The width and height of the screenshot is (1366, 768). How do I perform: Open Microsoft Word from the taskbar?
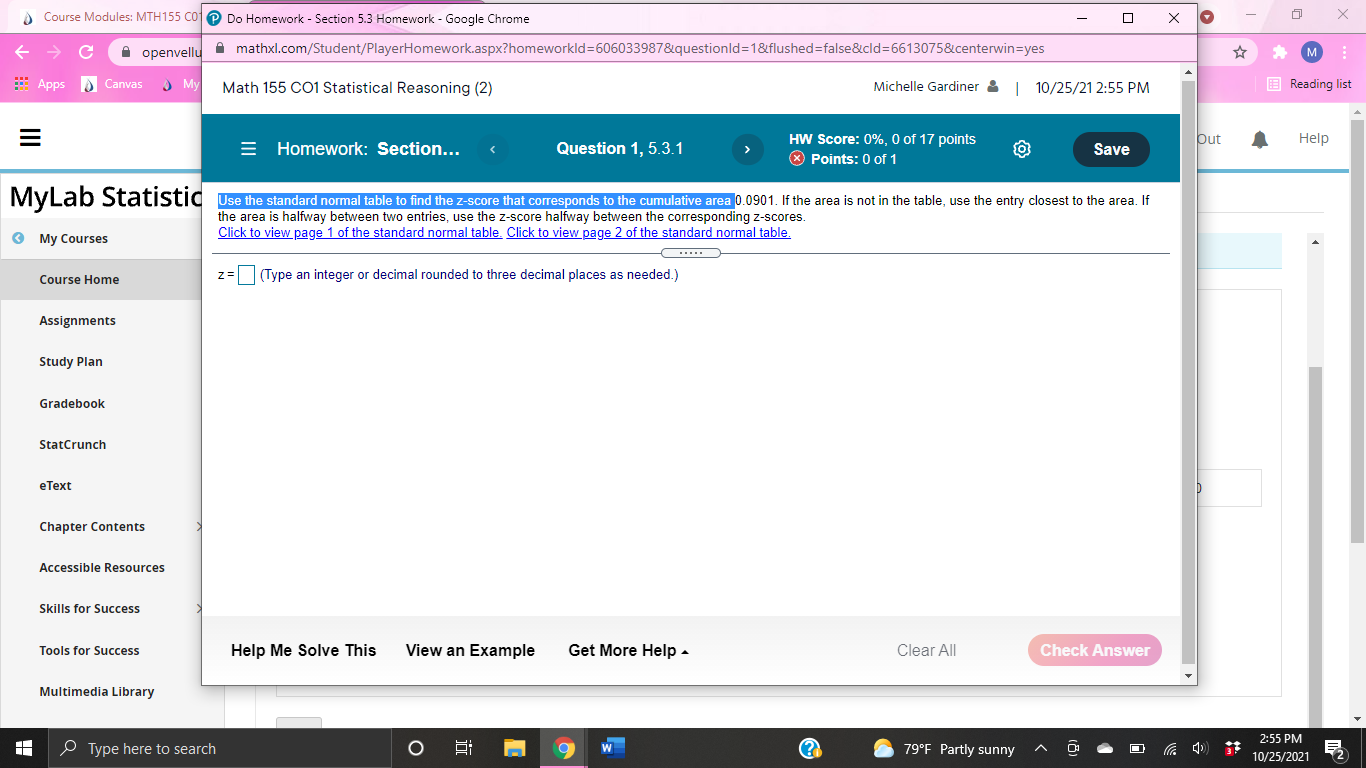pos(613,748)
